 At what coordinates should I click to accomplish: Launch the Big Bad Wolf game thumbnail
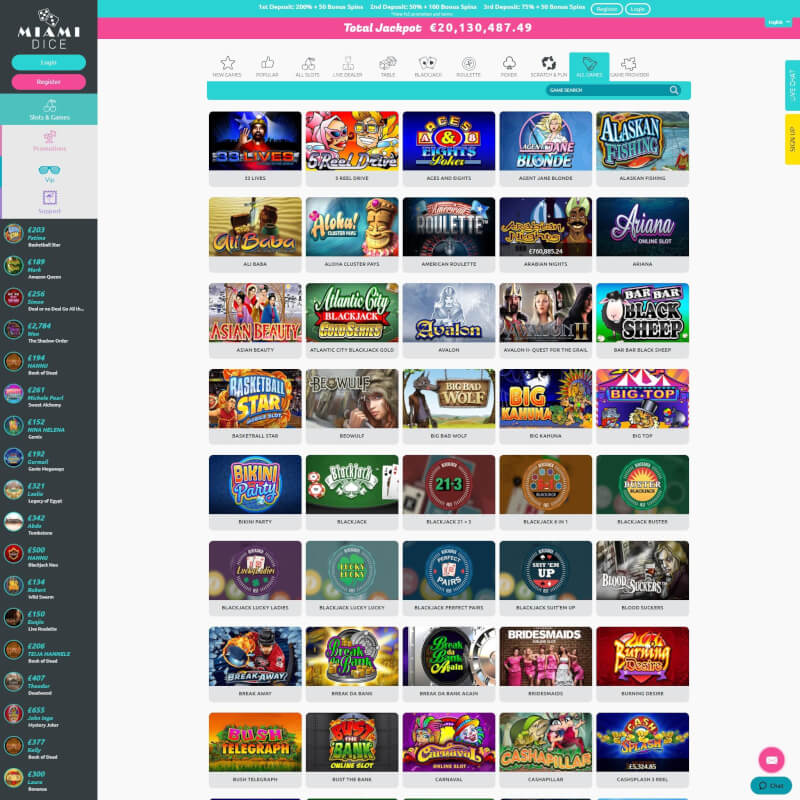[448, 399]
